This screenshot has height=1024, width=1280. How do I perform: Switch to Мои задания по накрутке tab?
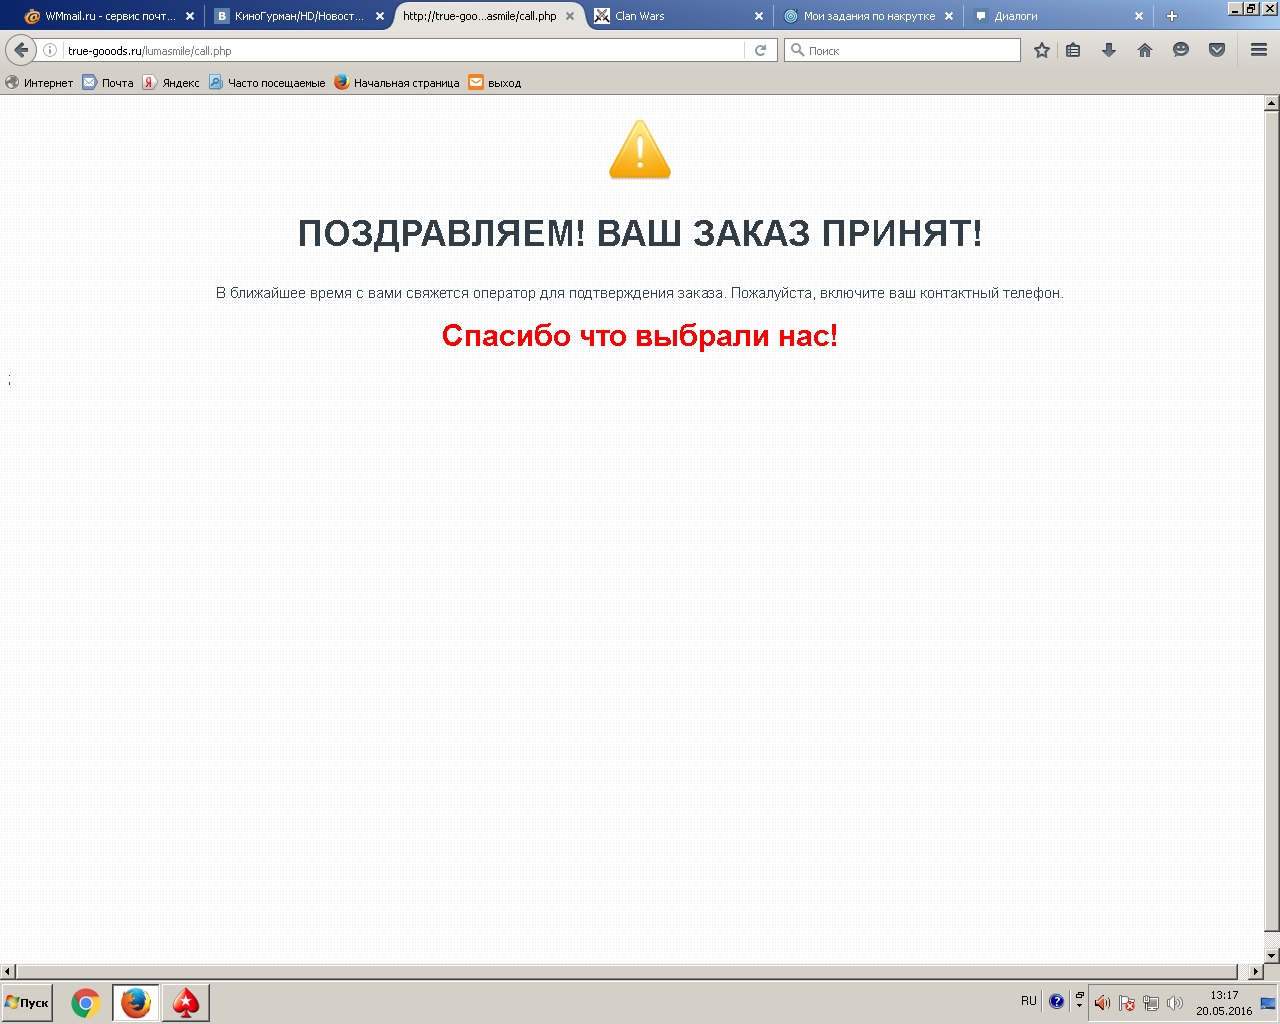point(869,16)
